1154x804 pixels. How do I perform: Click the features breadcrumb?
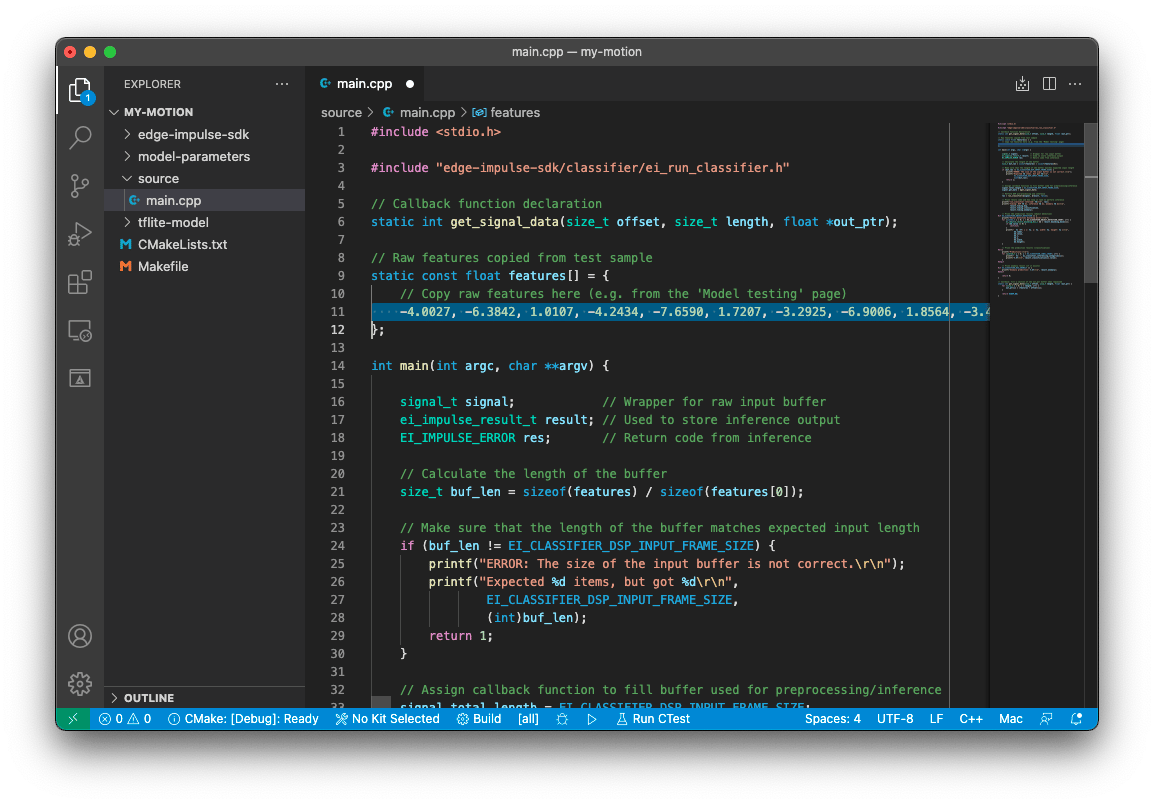click(506, 113)
